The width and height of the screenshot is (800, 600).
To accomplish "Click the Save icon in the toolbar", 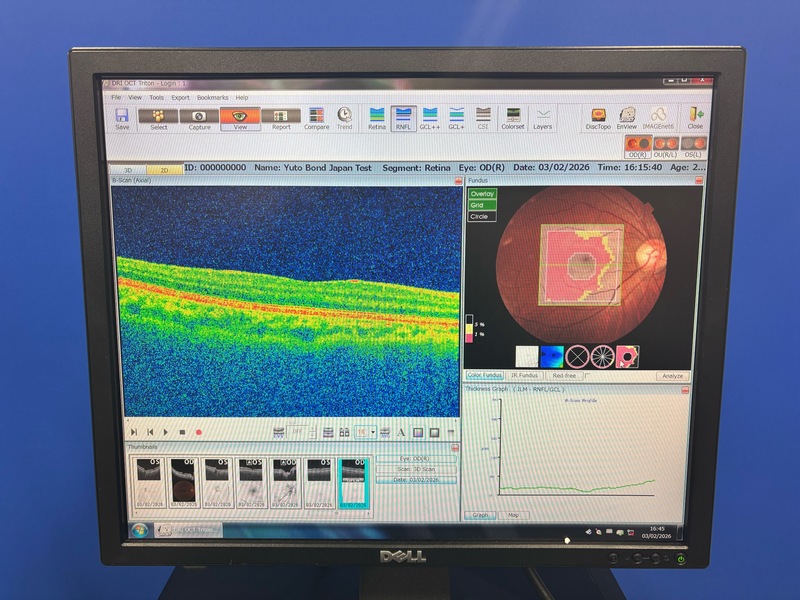I will point(122,118).
